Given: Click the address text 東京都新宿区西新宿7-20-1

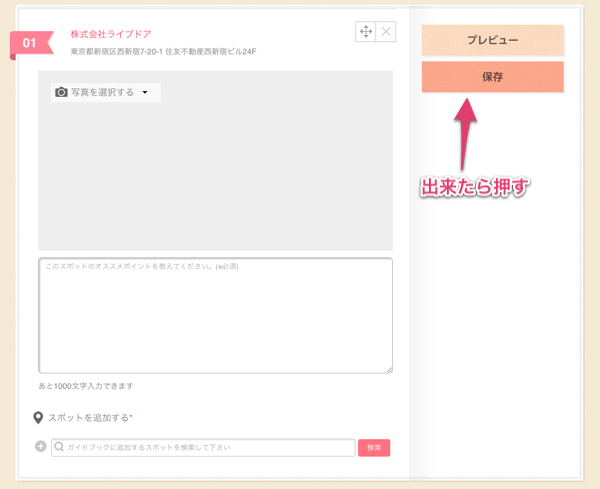Looking at the screenshot, I should tap(116, 52).
